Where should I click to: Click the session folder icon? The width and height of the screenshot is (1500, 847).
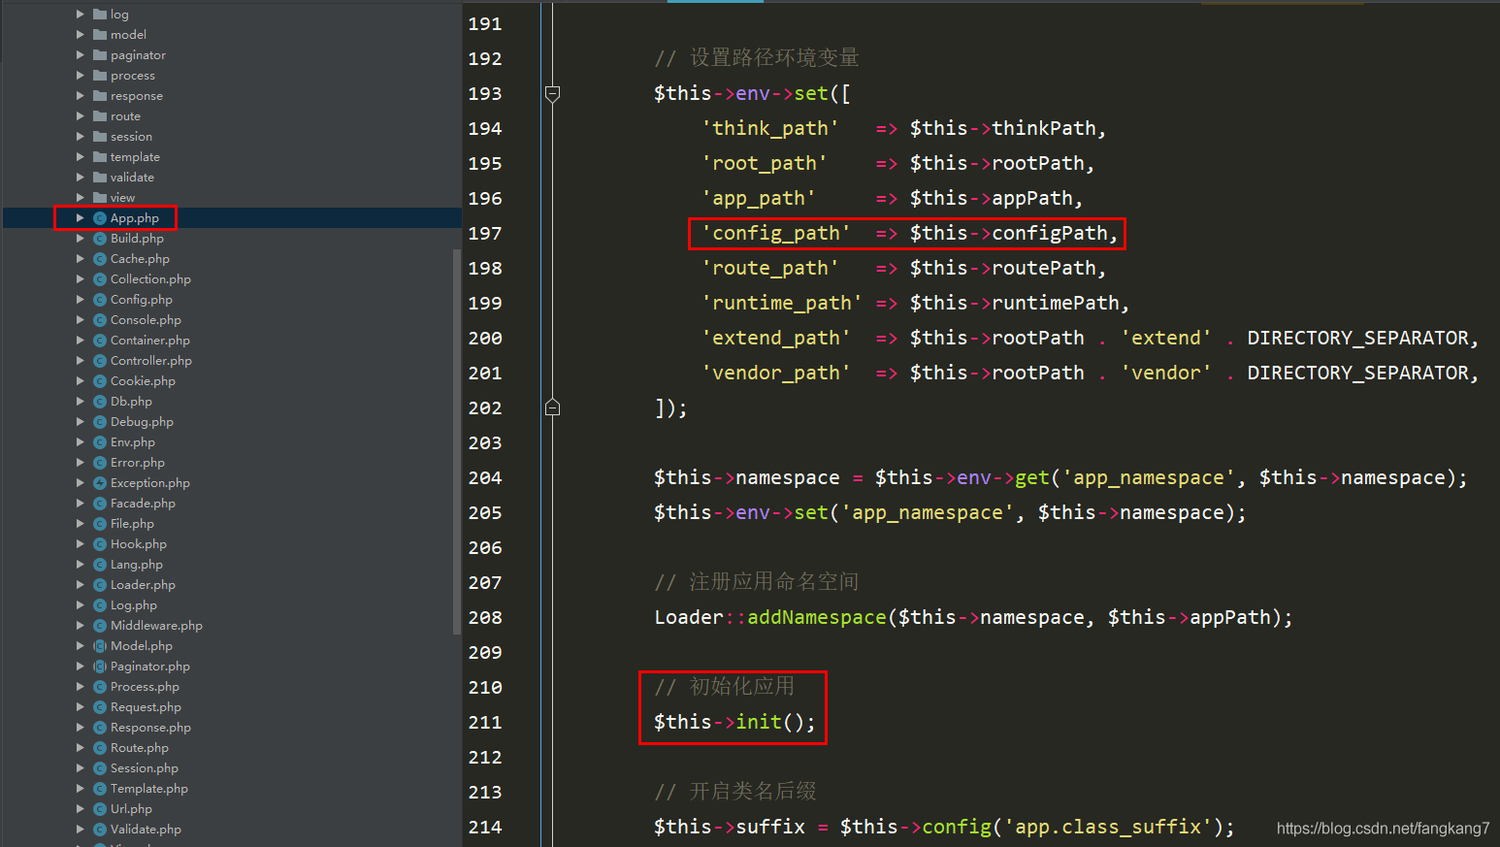click(100, 136)
